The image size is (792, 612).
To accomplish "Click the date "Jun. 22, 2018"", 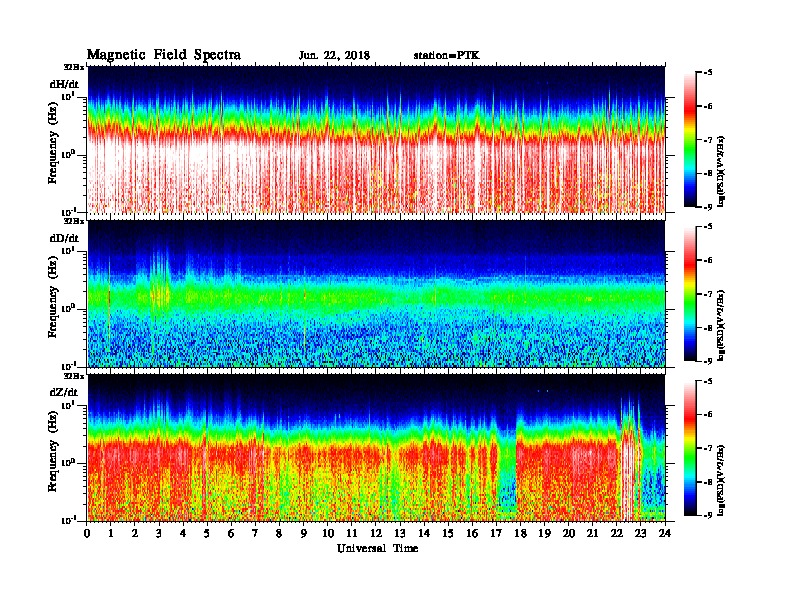I will click(334, 56).
